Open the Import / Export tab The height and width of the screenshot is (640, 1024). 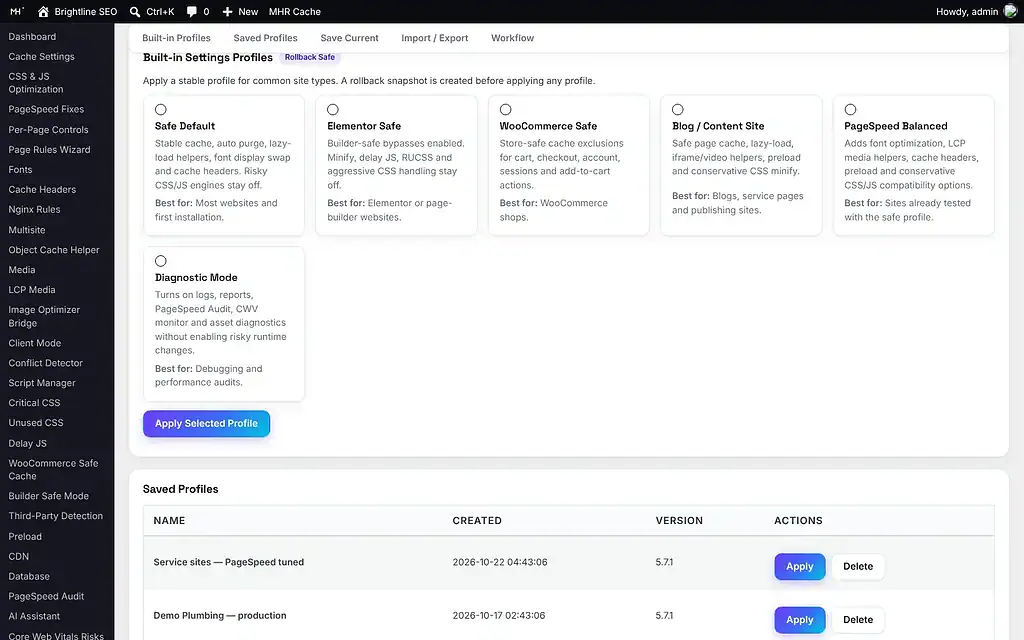(434, 38)
